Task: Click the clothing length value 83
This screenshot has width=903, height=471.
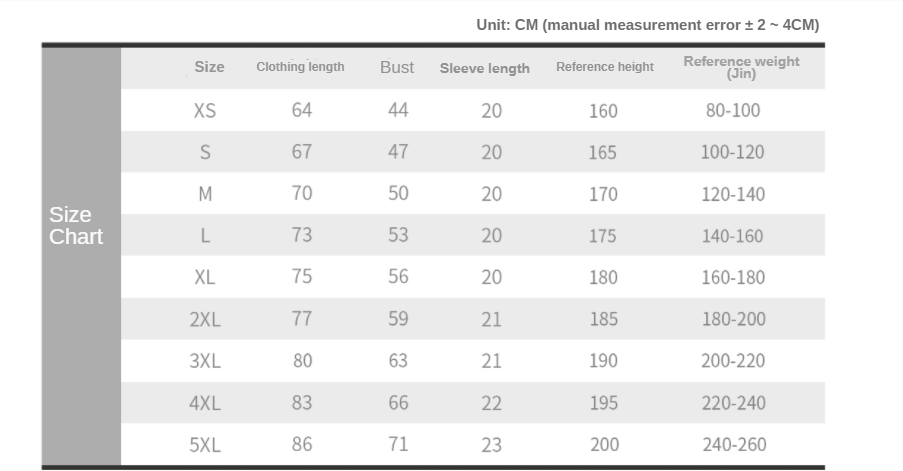Action: pos(302,403)
